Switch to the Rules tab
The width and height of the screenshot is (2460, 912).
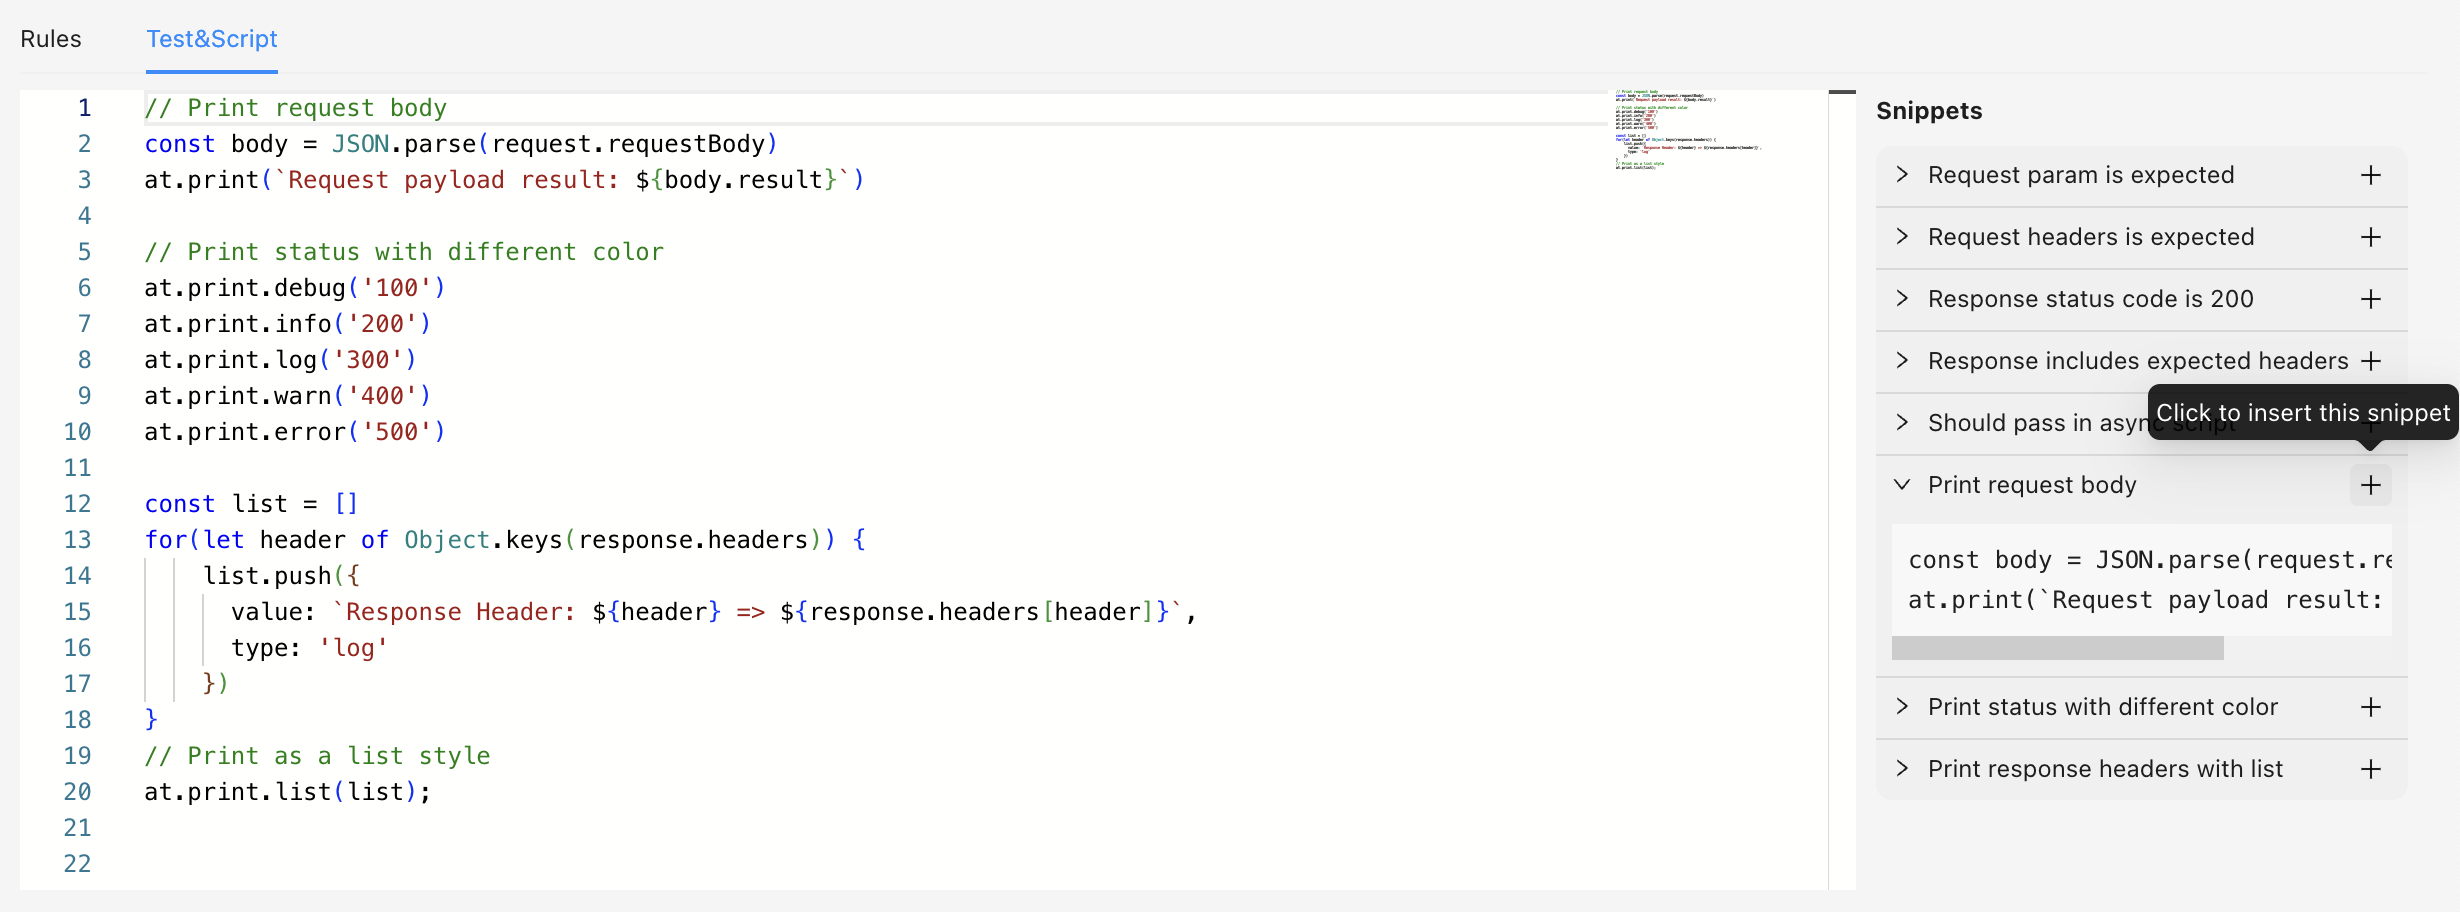(51, 38)
